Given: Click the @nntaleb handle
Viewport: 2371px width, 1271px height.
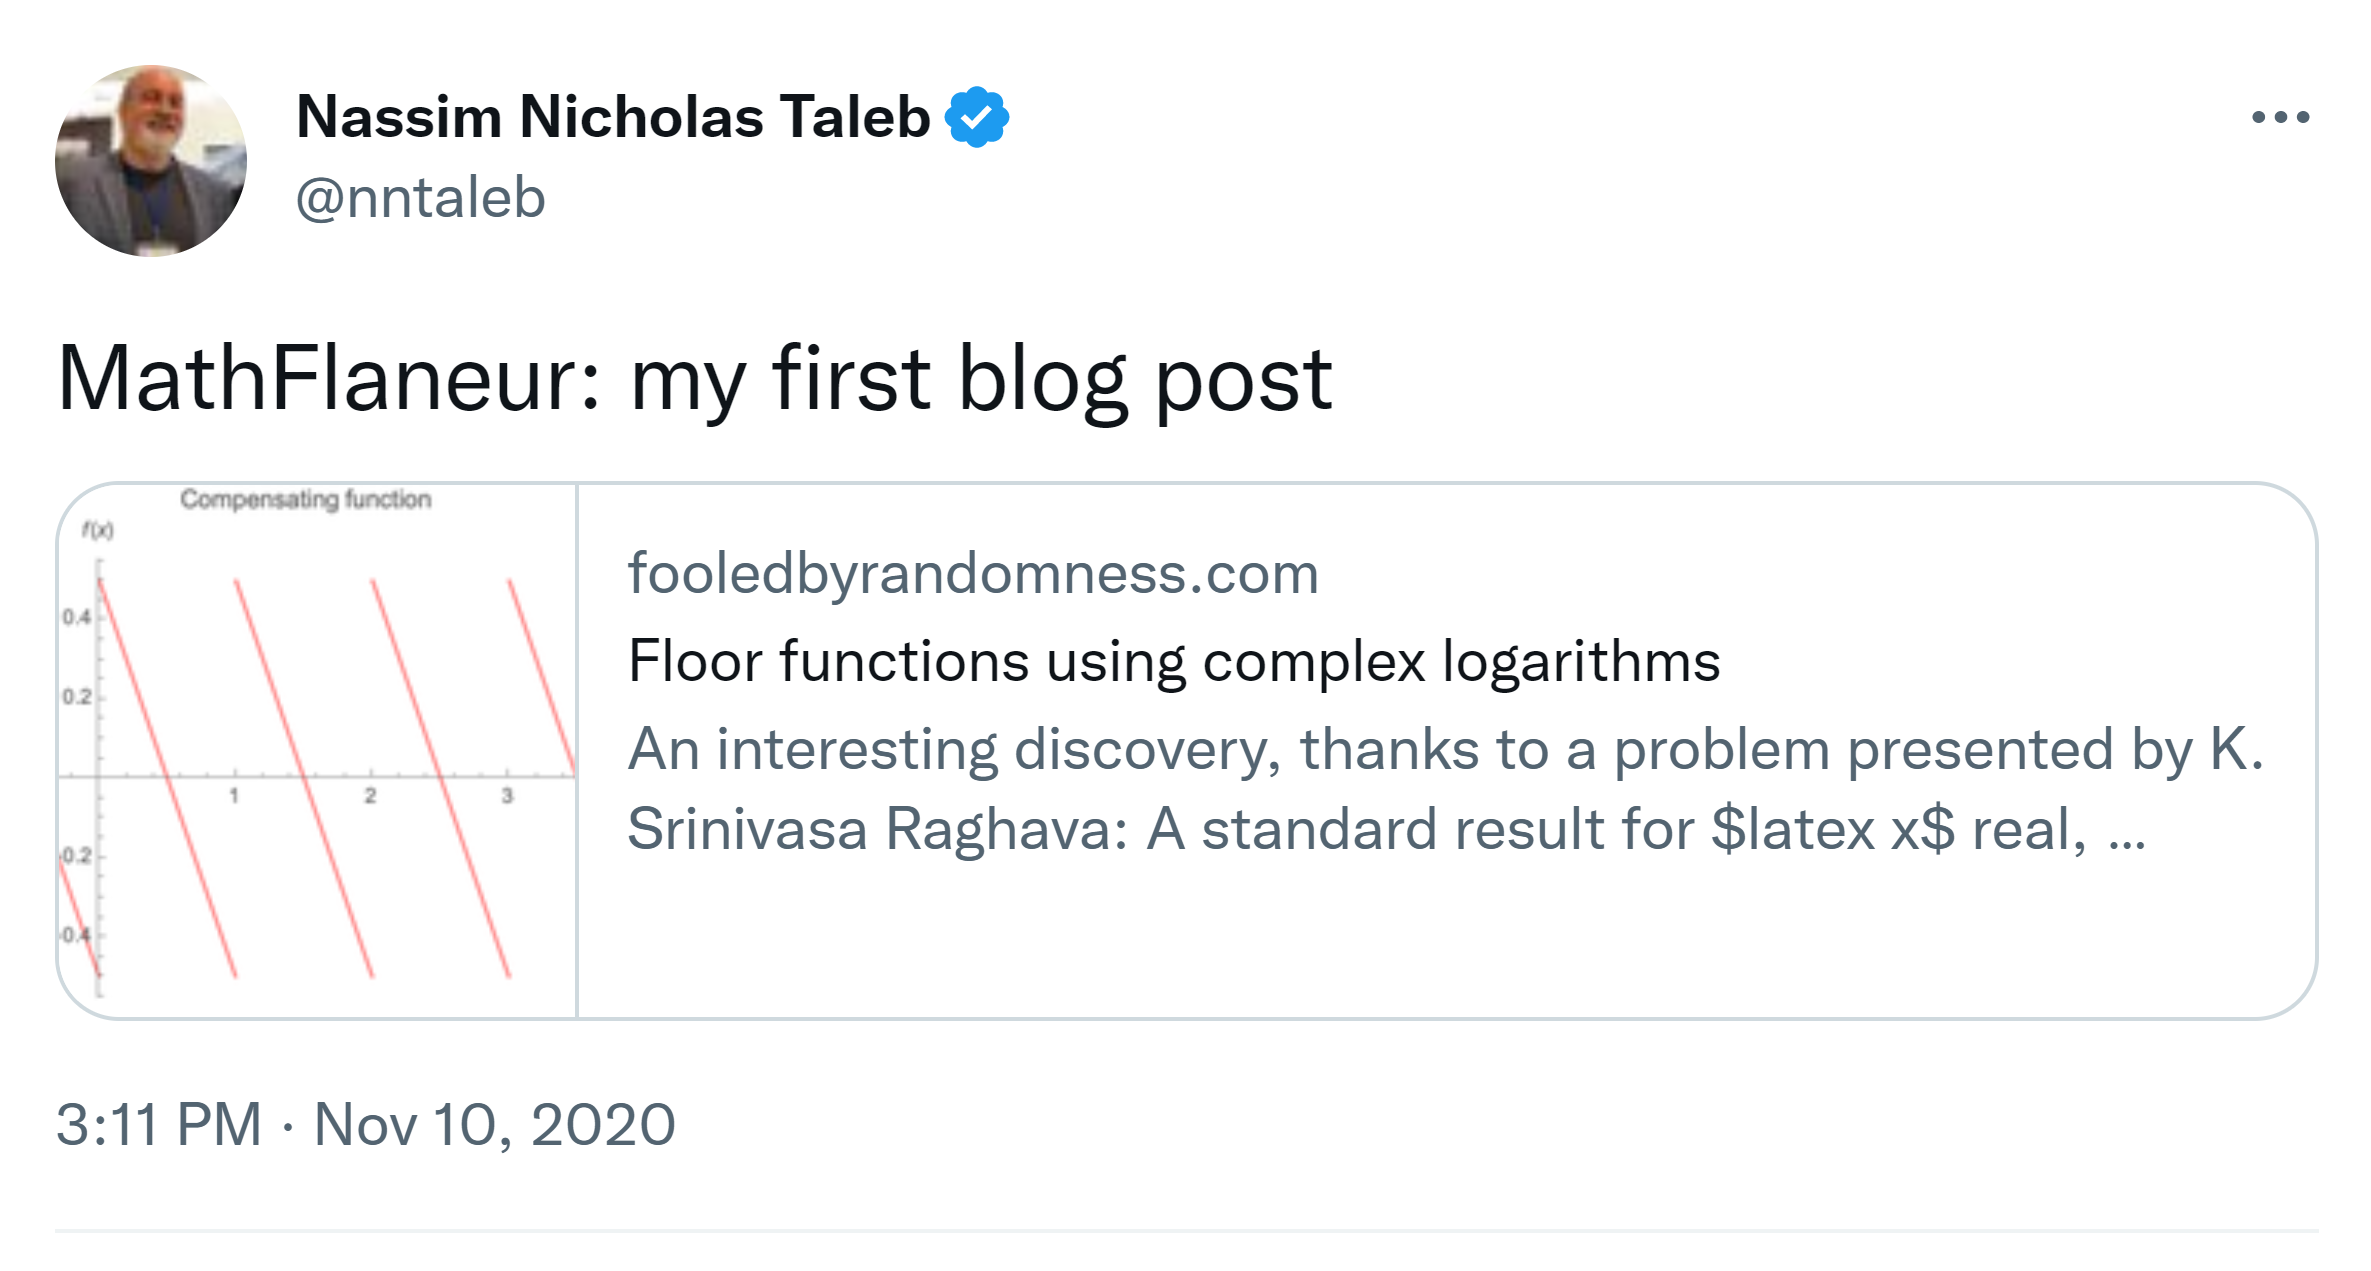Looking at the screenshot, I should point(420,197).
